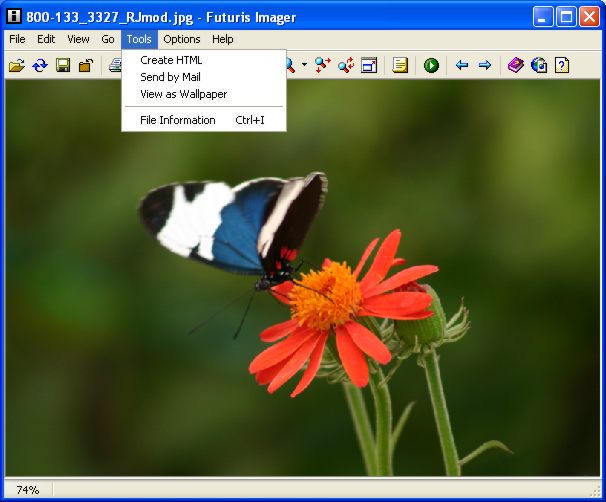Click the question mark document icon
This screenshot has width=606, height=502.
pyautogui.click(x=562, y=65)
